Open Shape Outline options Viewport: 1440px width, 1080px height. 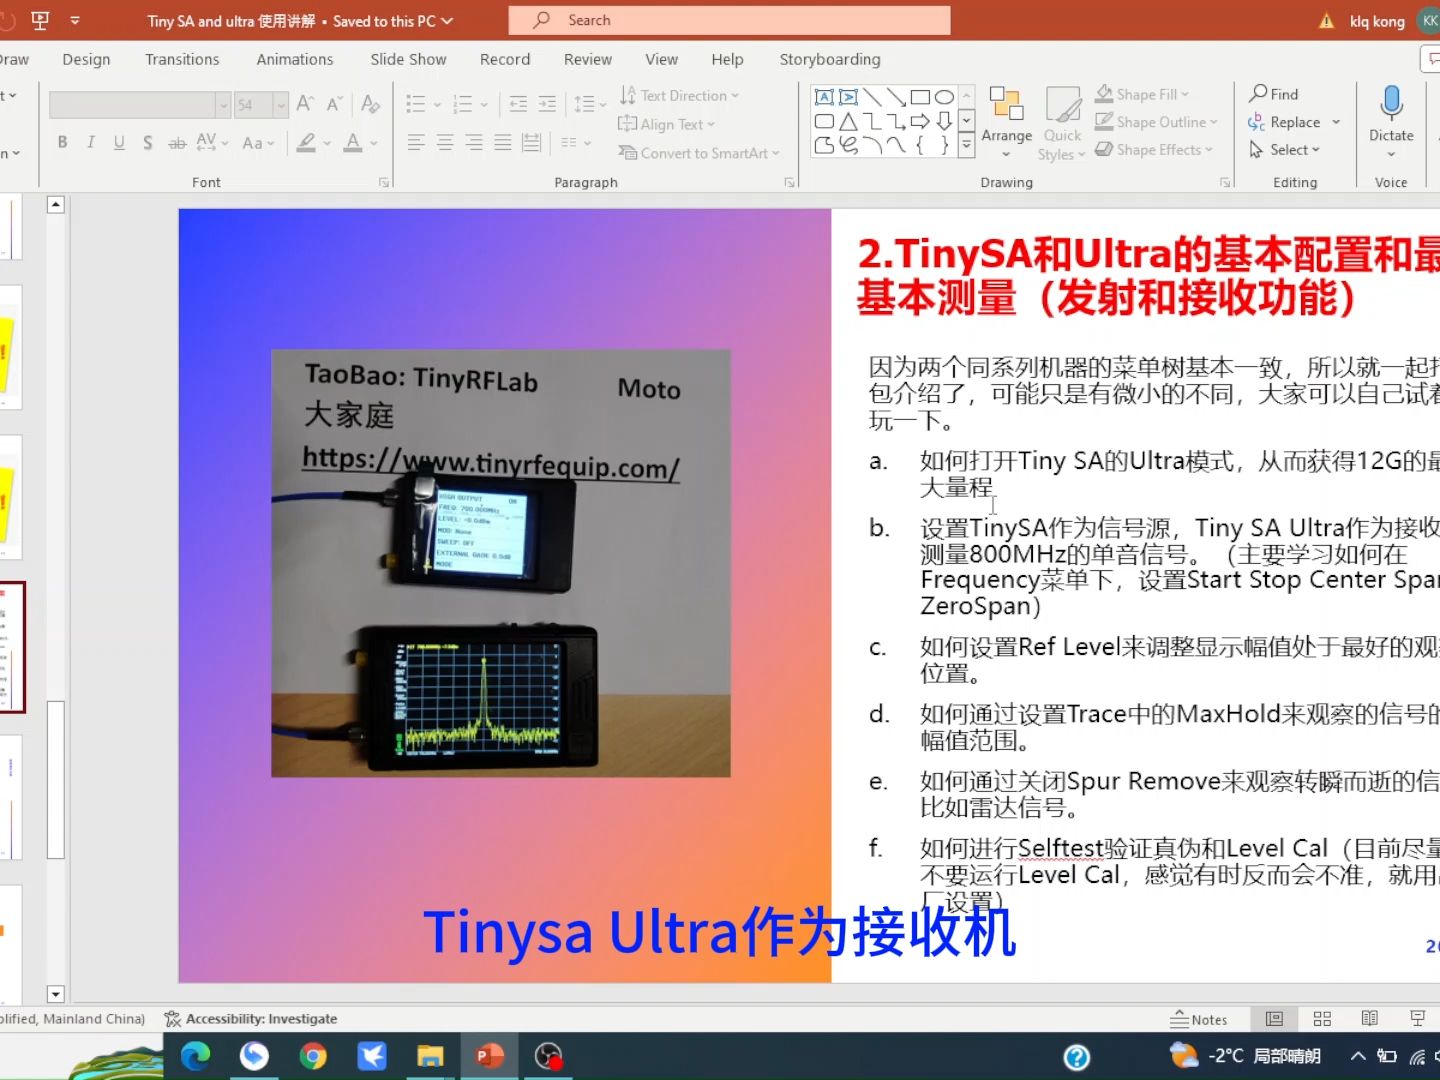(1157, 122)
